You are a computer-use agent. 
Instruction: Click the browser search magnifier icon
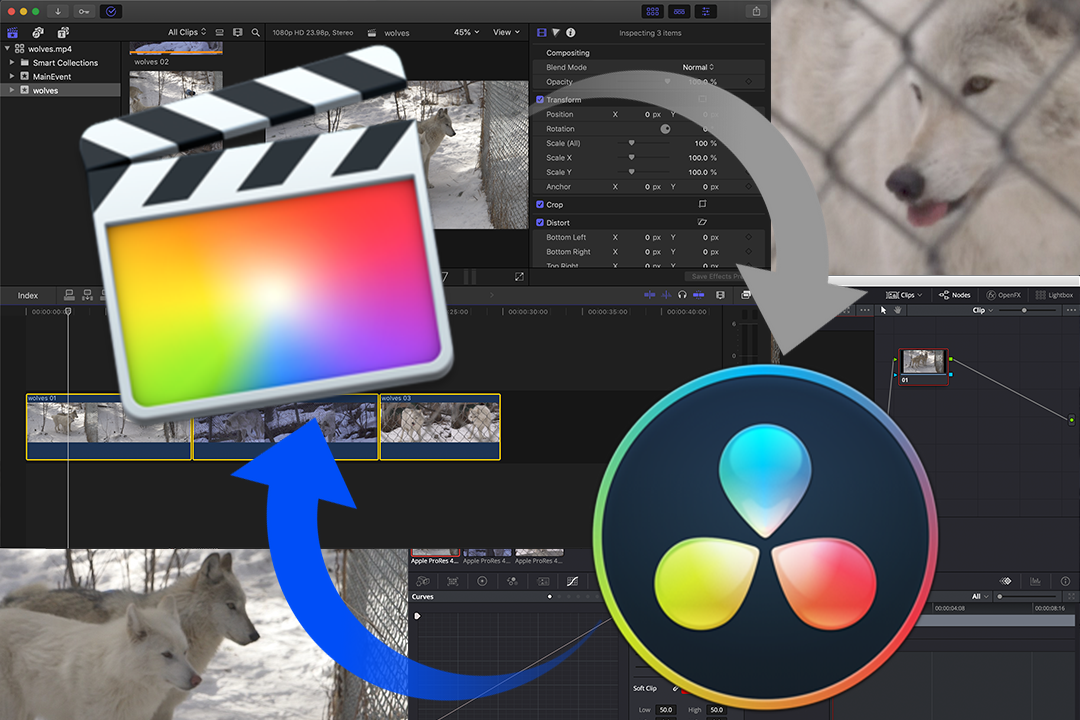256,32
